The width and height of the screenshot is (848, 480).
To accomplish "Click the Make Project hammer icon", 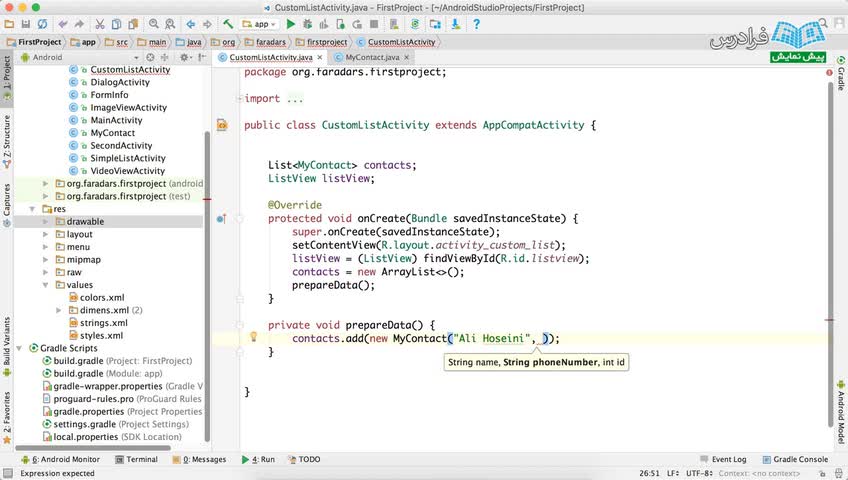I will coord(229,23).
